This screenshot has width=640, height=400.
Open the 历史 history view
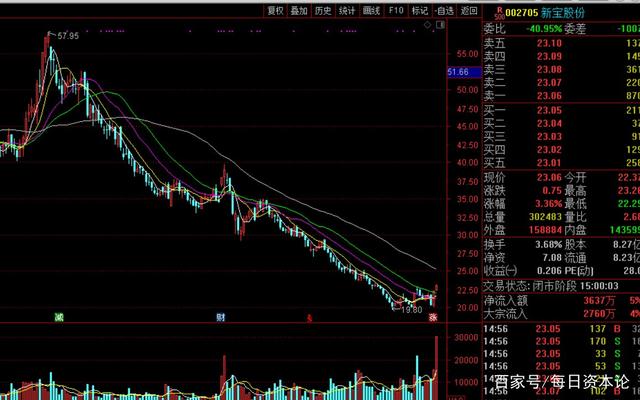pos(323,11)
